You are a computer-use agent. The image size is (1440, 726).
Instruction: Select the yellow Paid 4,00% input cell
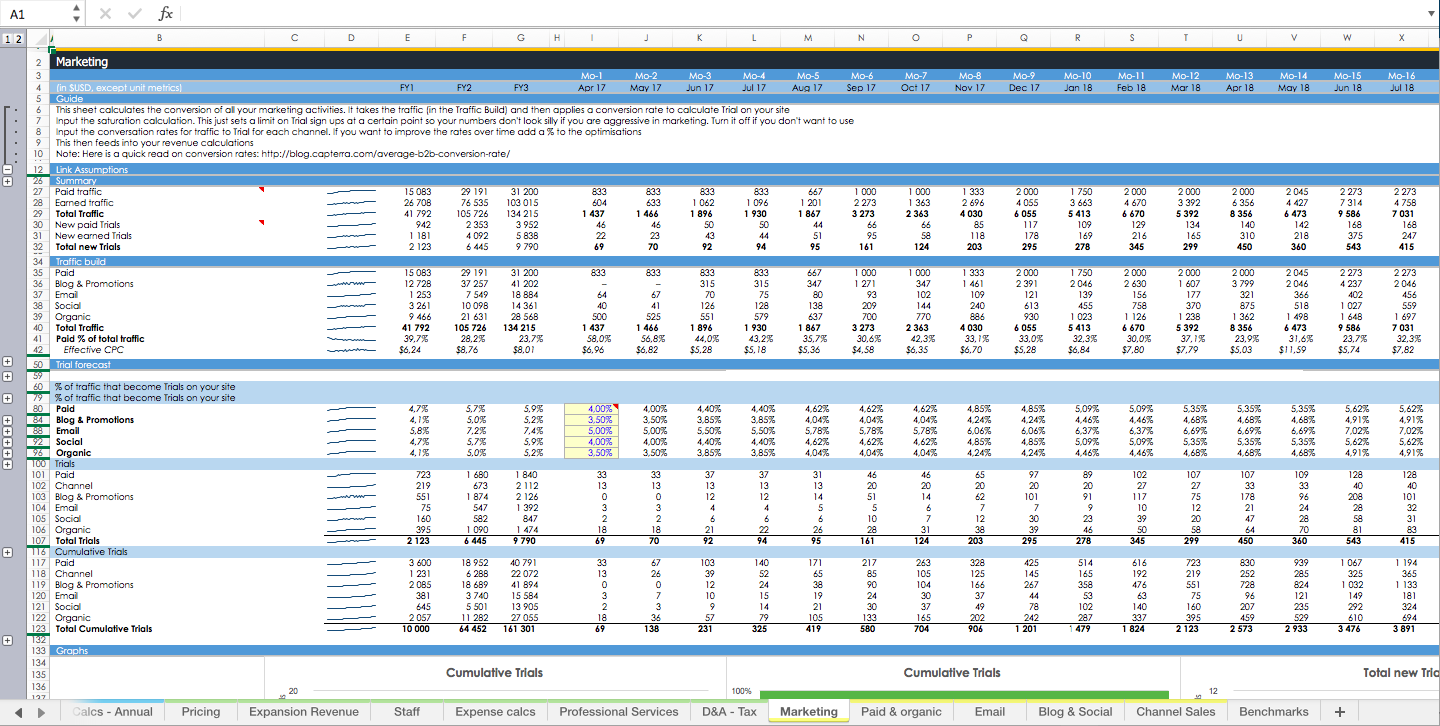[592, 409]
